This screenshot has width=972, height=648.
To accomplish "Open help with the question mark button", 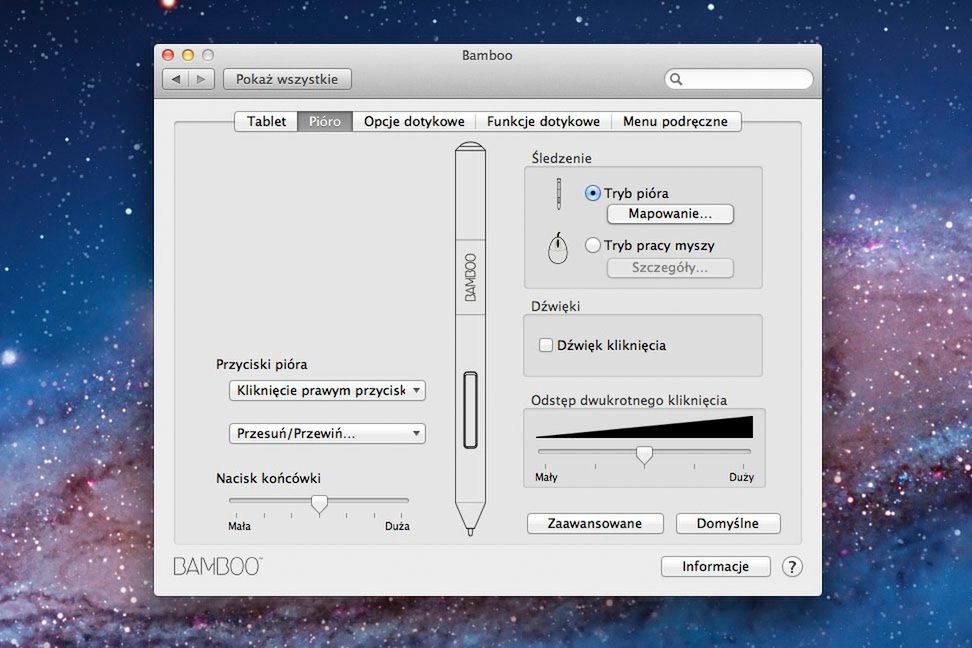I will point(792,566).
